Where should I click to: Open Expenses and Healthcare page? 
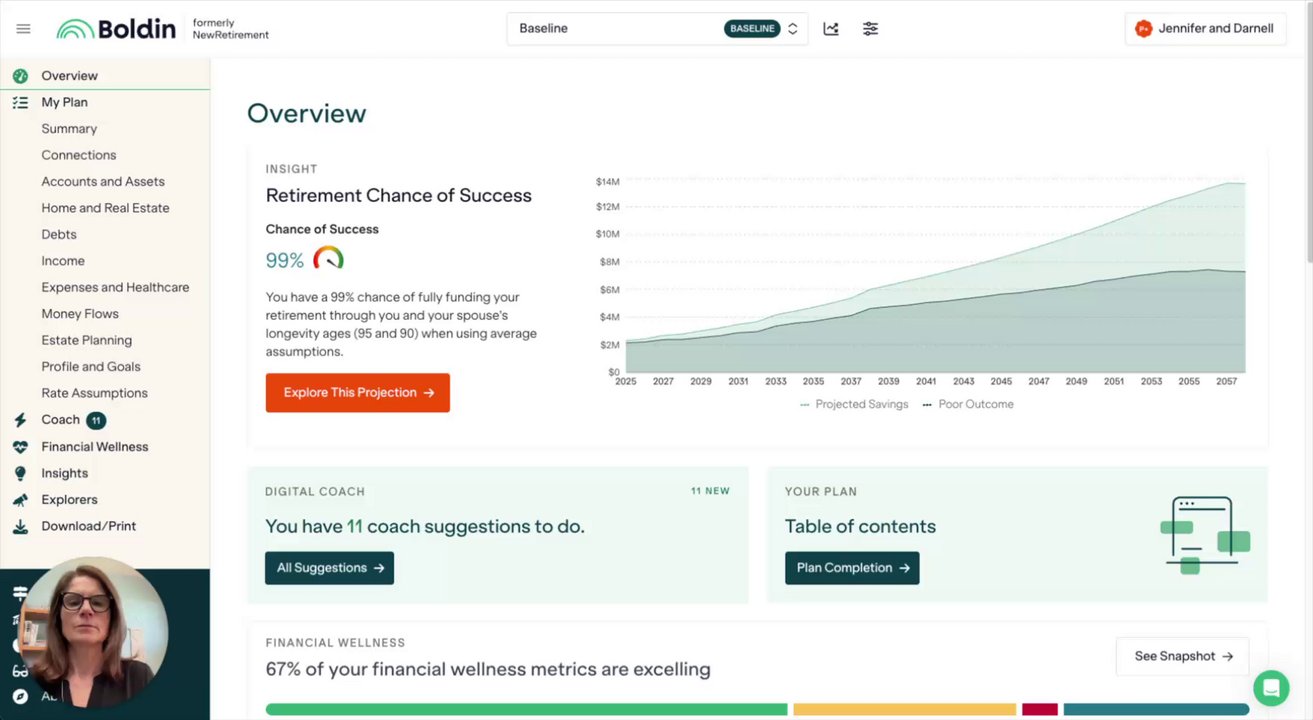(x=115, y=288)
